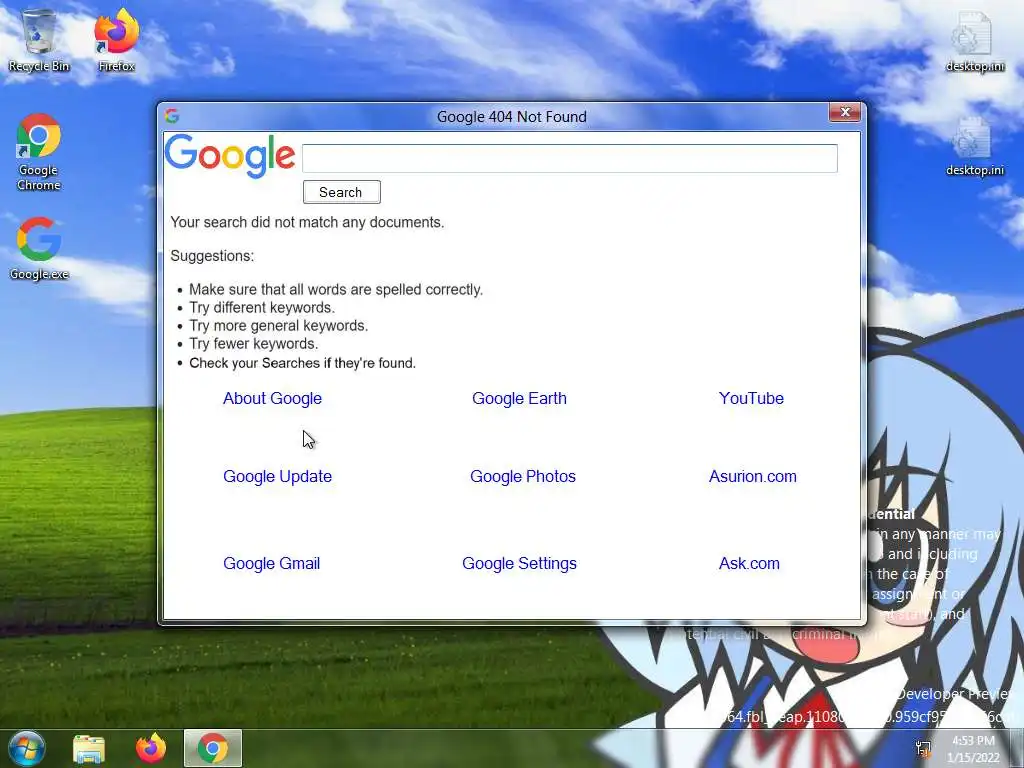Click the 'Try different keywords.' suggestion
The height and width of the screenshot is (768, 1024).
click(x=262, y=308)
